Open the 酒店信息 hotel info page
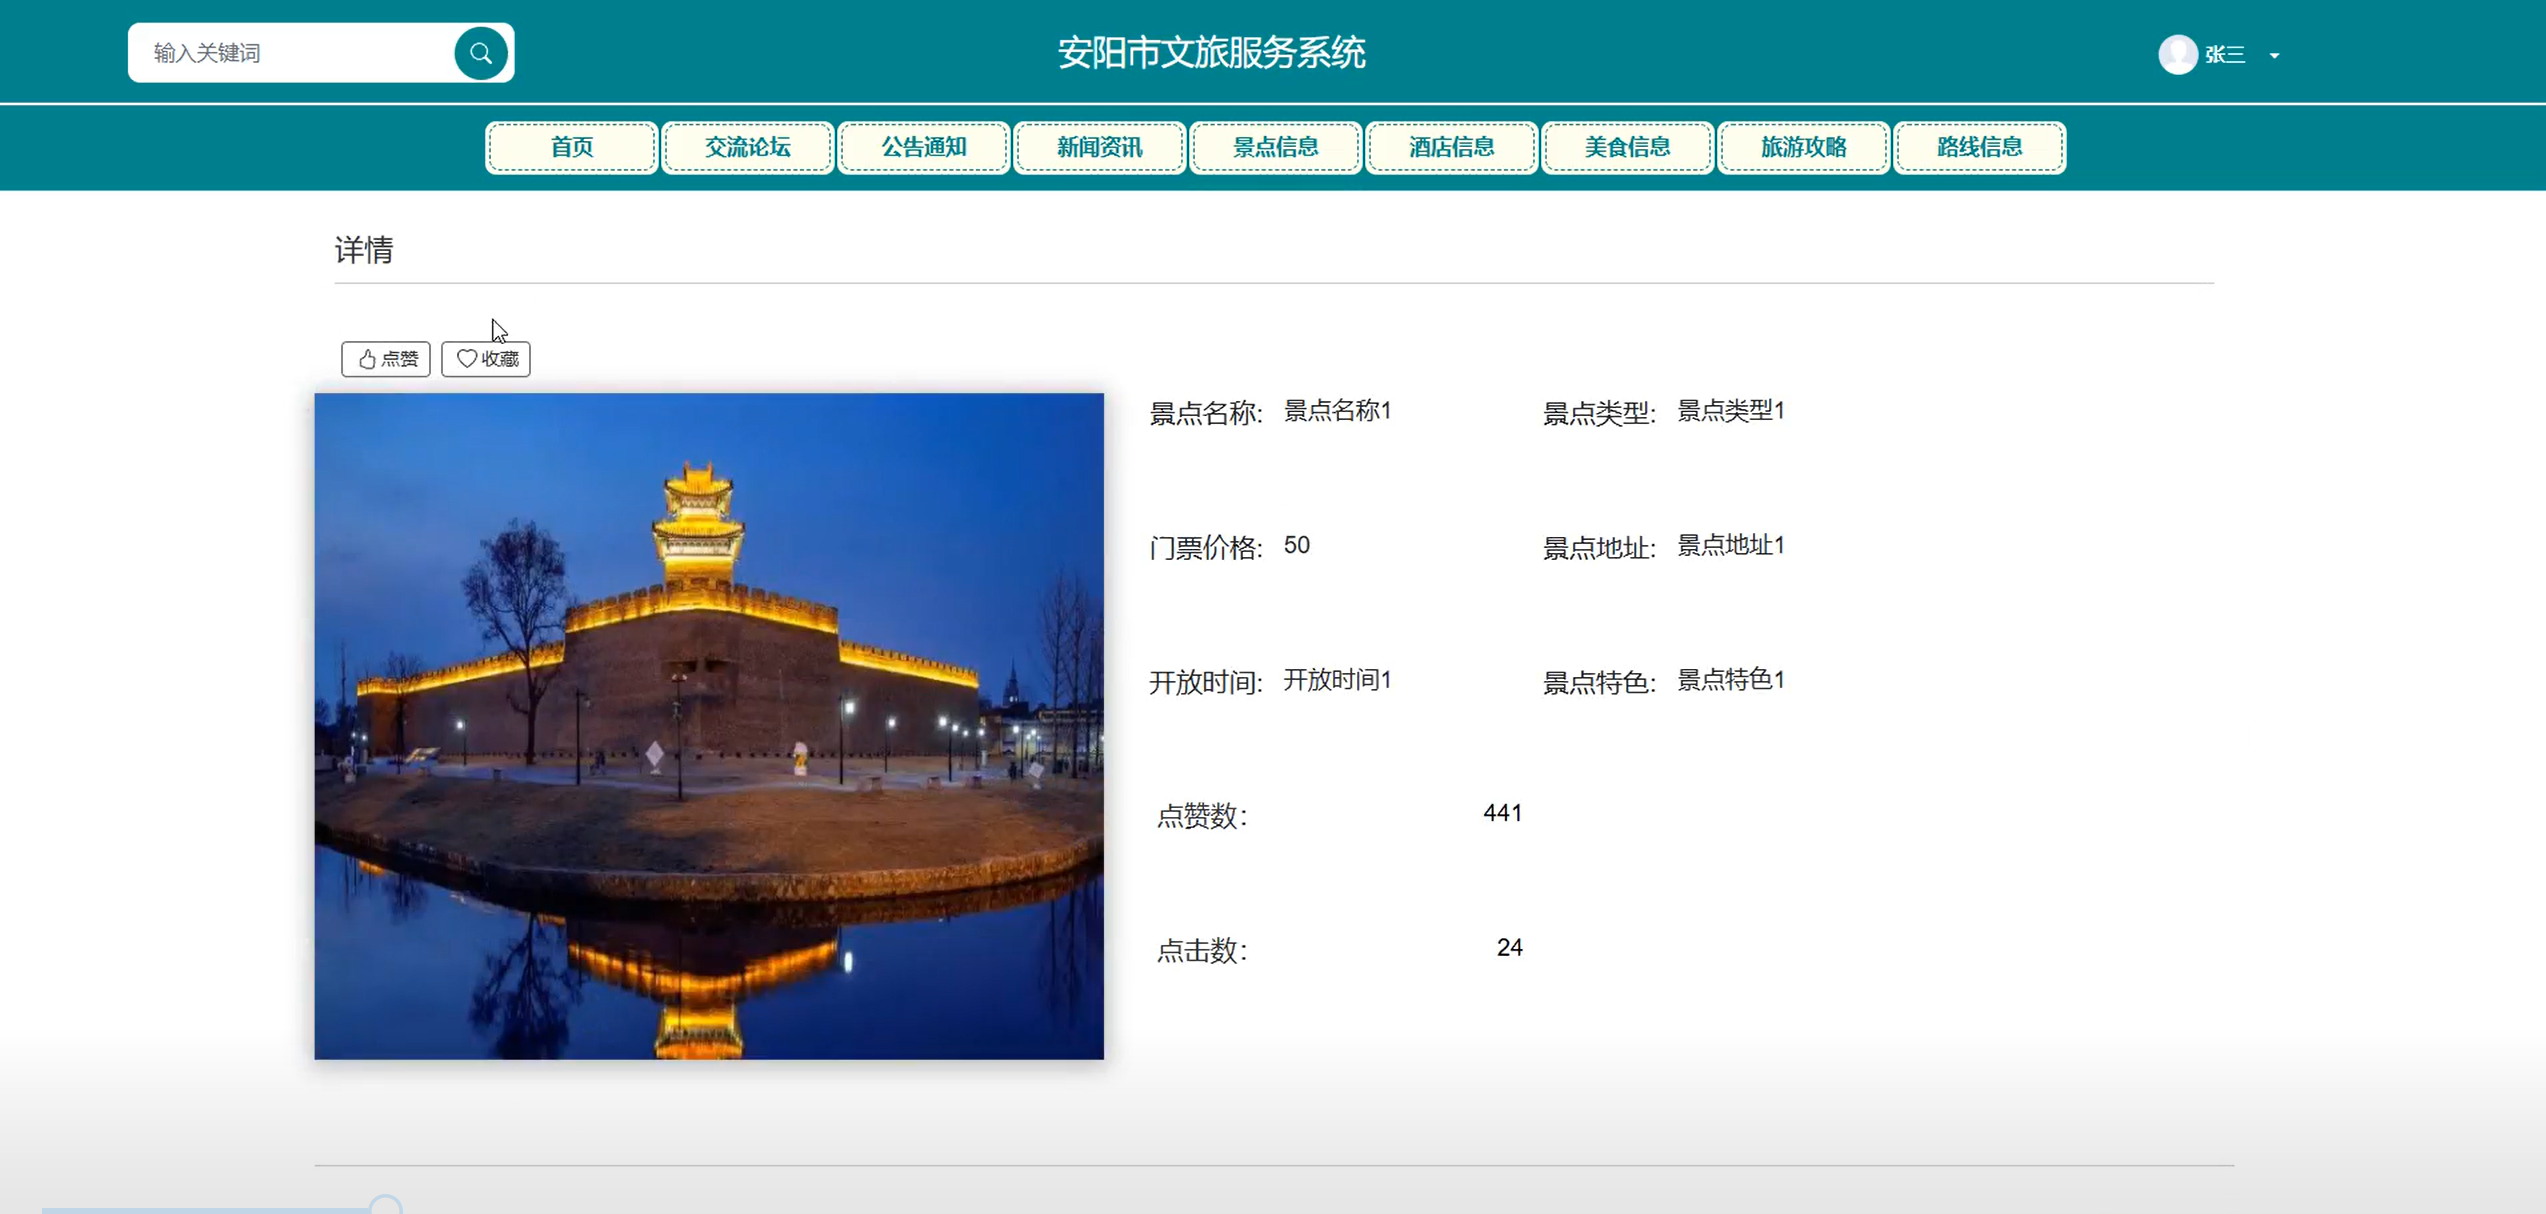2546x1214 pixels. point(1451,148)
